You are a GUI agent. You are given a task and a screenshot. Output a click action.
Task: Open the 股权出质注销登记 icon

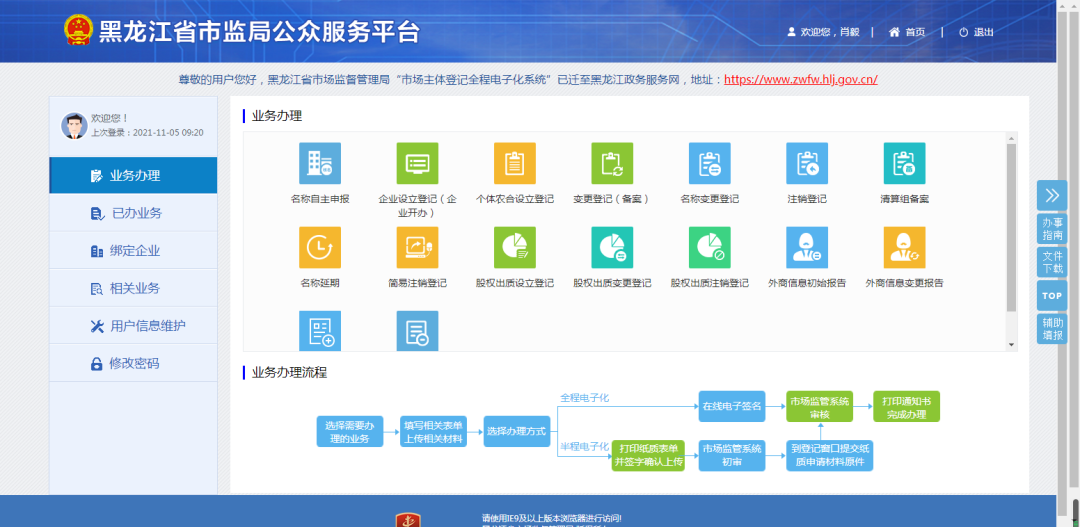click(x=709, y=247)
